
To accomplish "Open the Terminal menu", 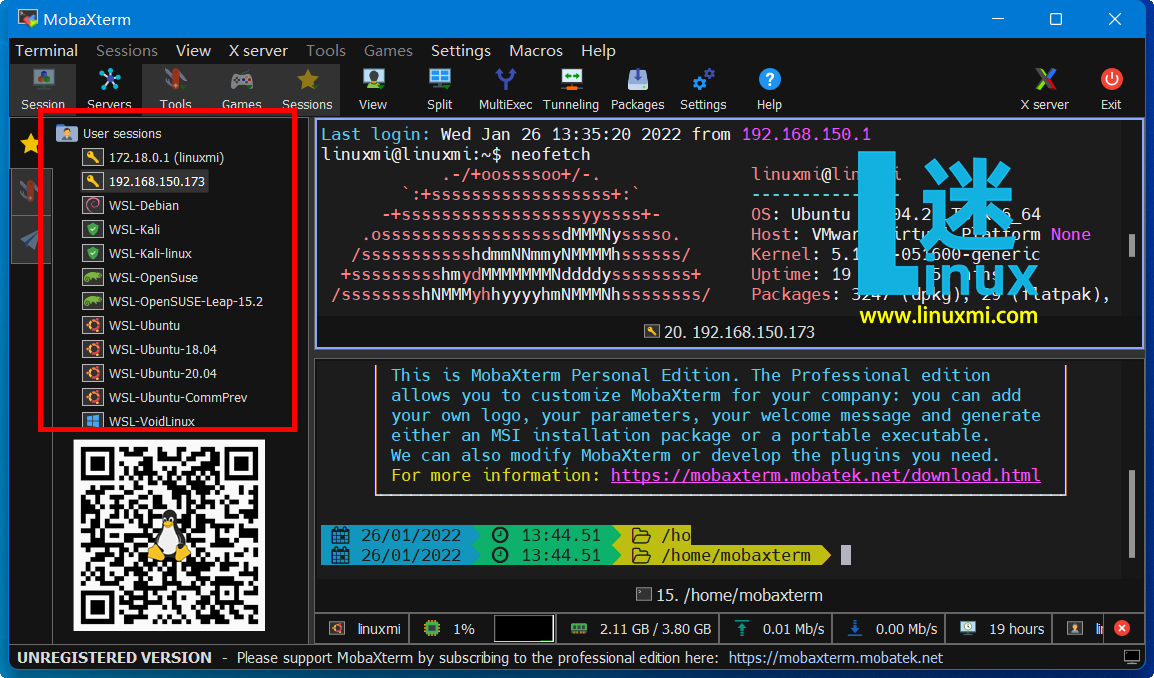I will tap(46, 50).
